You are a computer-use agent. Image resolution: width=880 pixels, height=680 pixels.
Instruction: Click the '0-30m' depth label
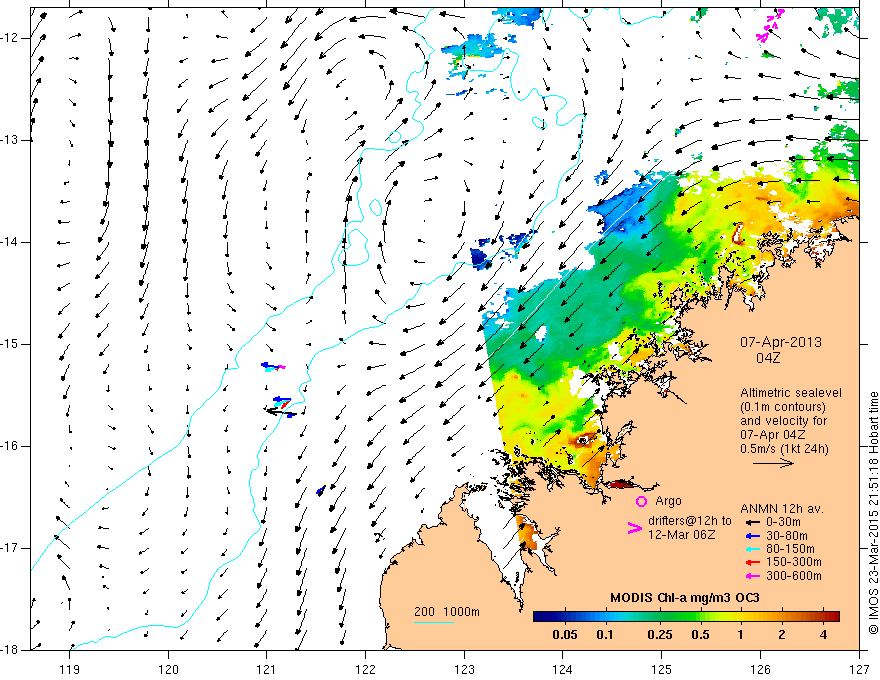(783, 522)
